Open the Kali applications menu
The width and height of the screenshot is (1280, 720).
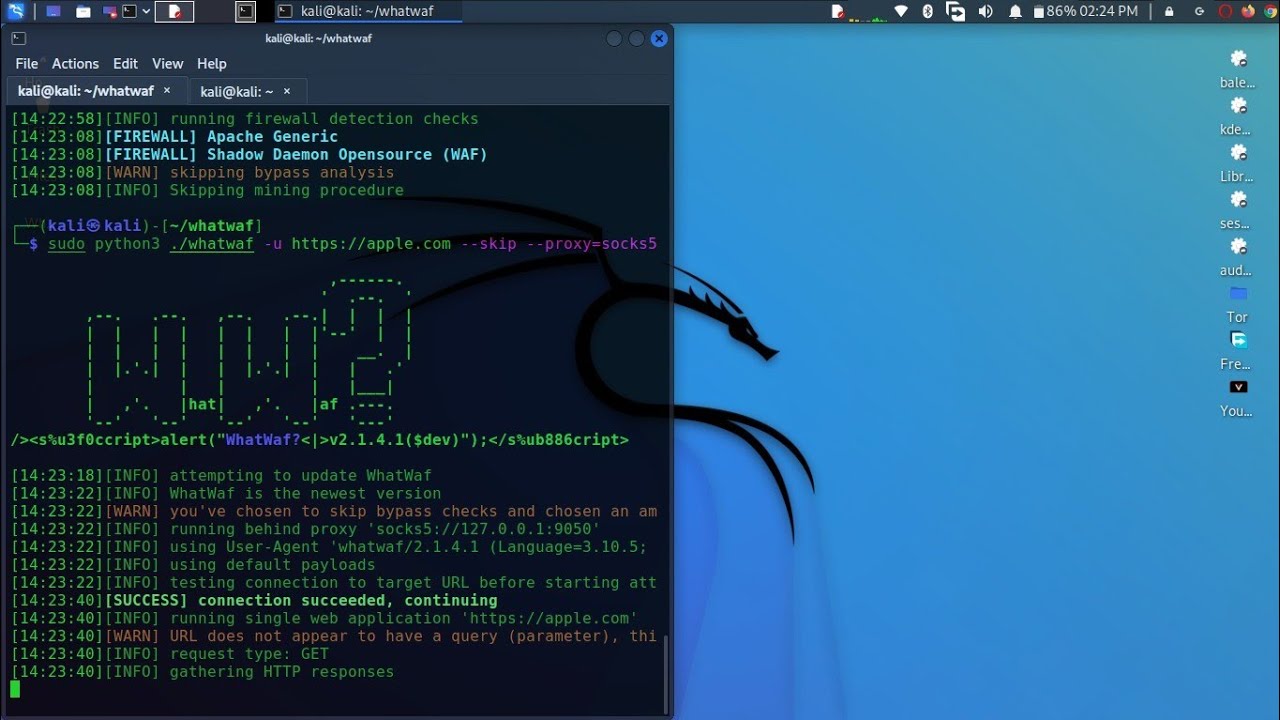click(x=16, y=11)
